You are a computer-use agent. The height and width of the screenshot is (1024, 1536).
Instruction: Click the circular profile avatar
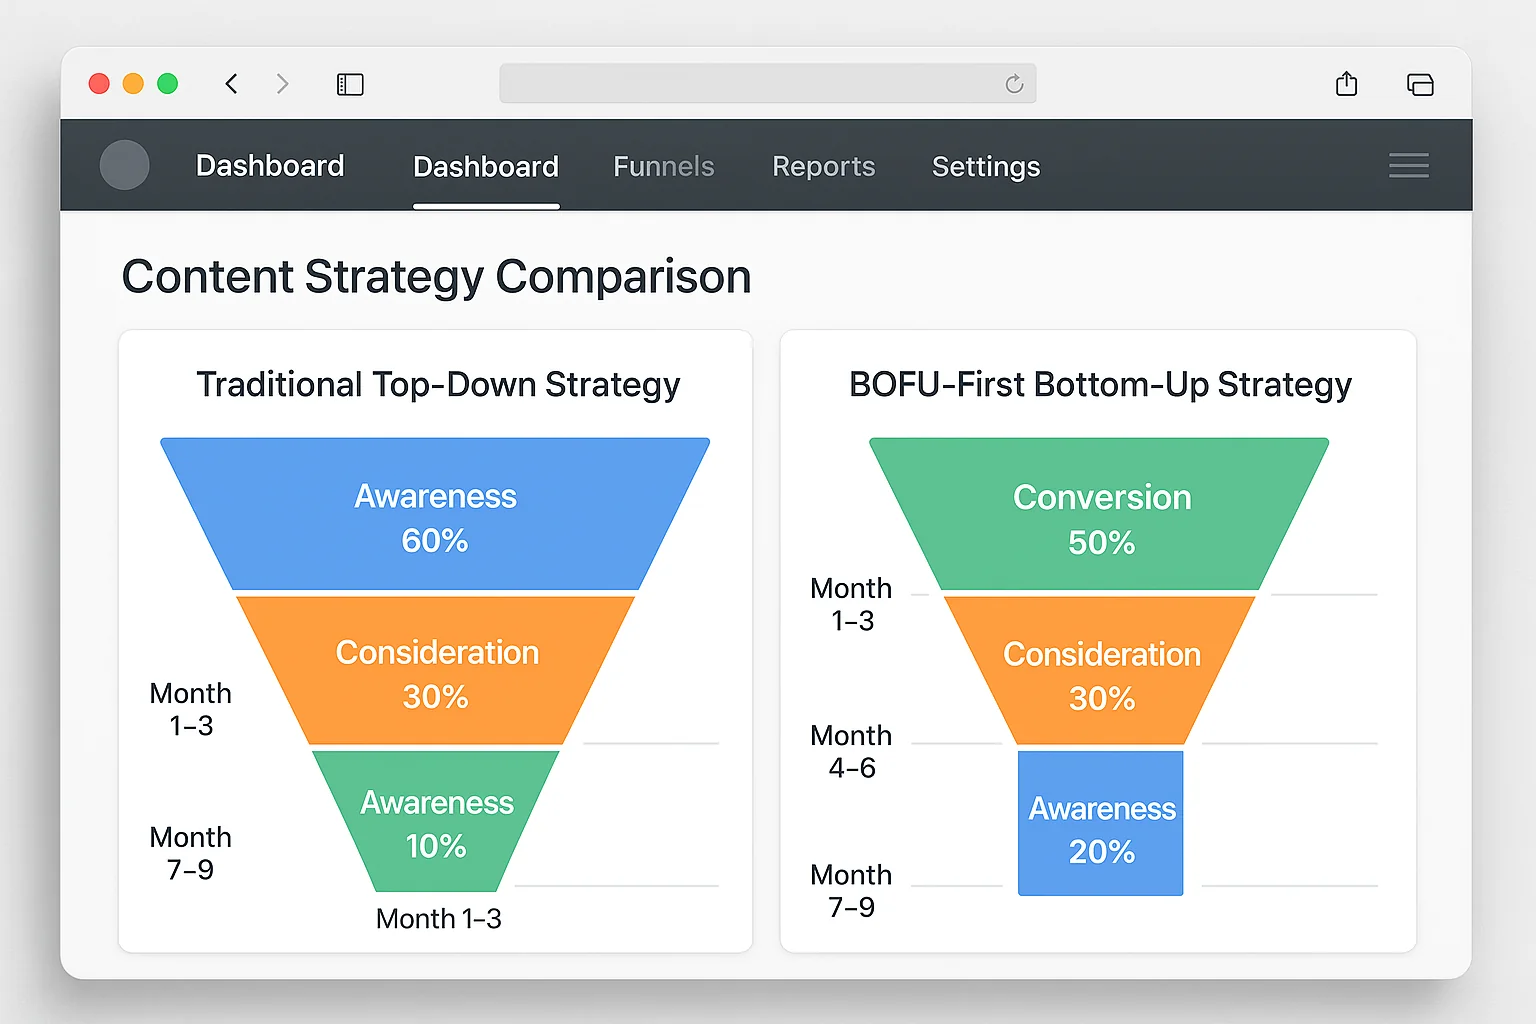[x=124, y=165]
